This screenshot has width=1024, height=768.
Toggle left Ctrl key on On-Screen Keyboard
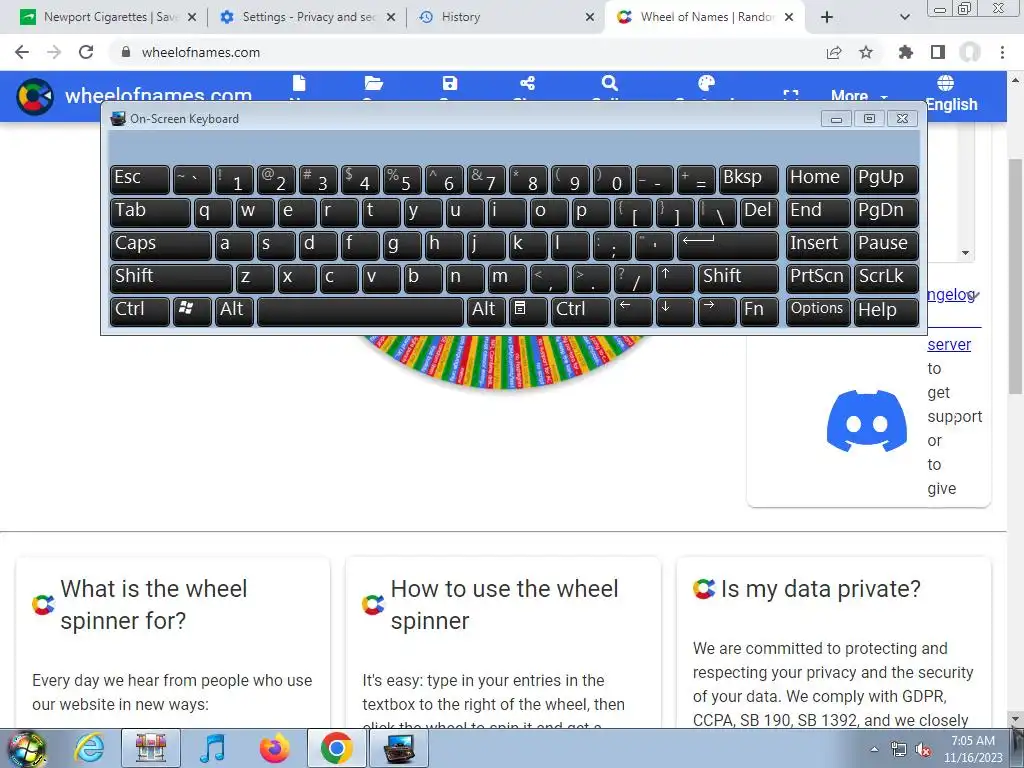click(140, 311)
